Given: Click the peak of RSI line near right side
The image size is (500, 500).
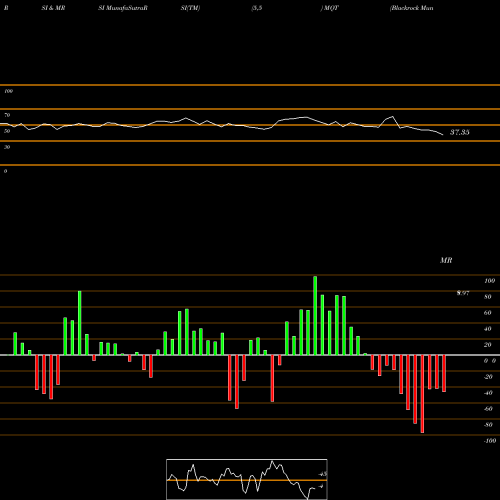Looking at the screenshot, I should pos(393,116).
